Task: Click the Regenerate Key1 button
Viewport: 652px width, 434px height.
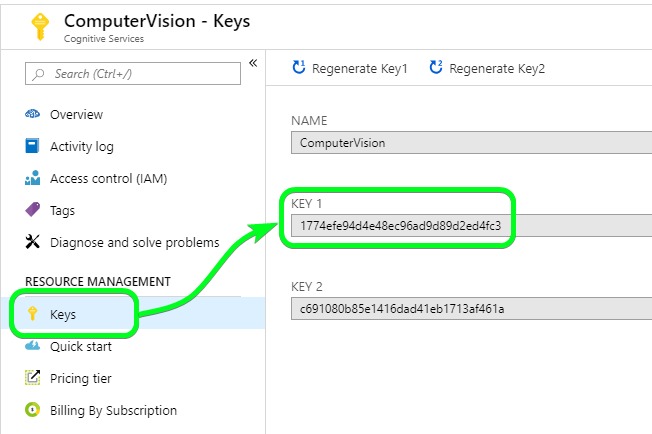Action: click(x=350, y=68)
